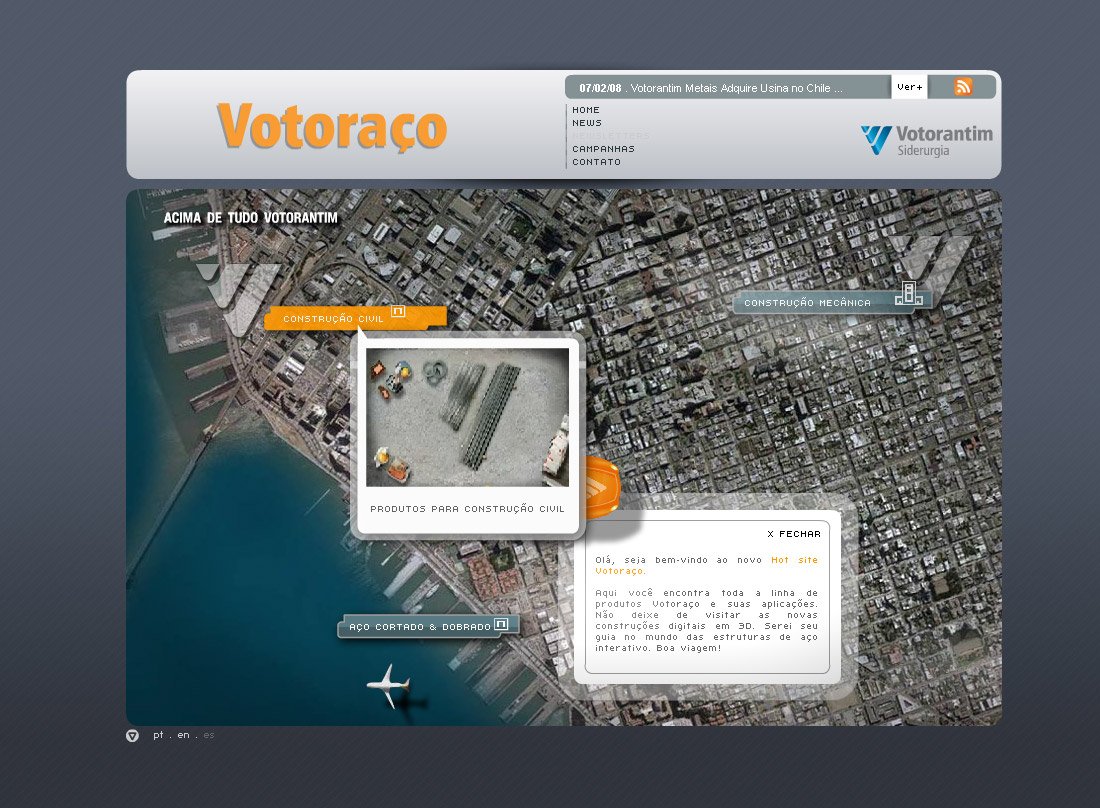The width and height of the screenshot is (1100, 808).
Task: Open the News menu item
Action: [586, 123]
